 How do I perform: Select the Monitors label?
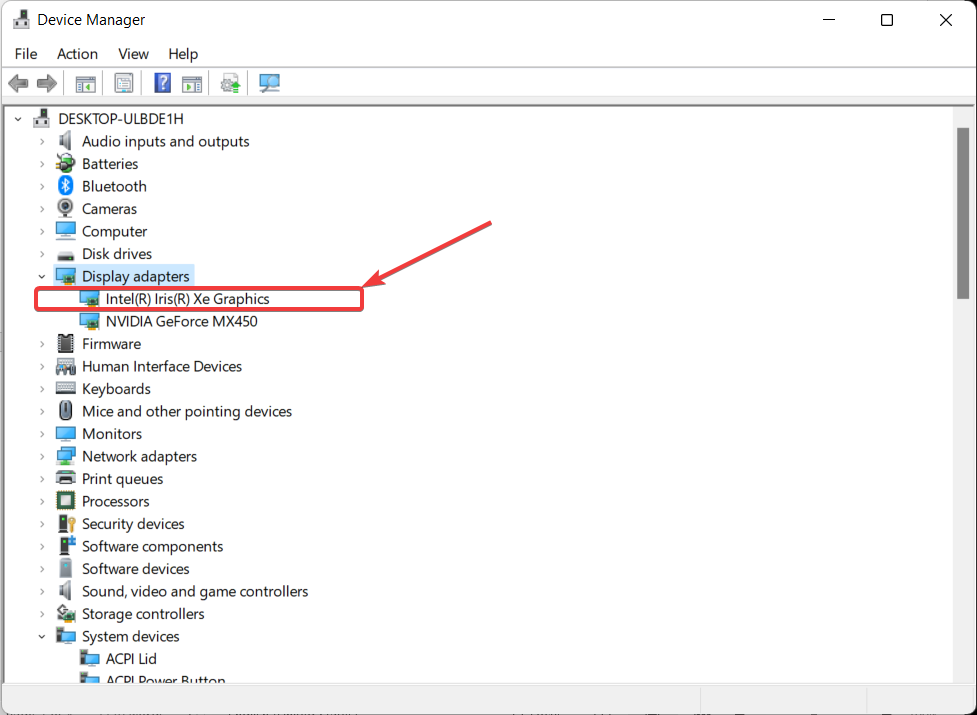point(112,433)
